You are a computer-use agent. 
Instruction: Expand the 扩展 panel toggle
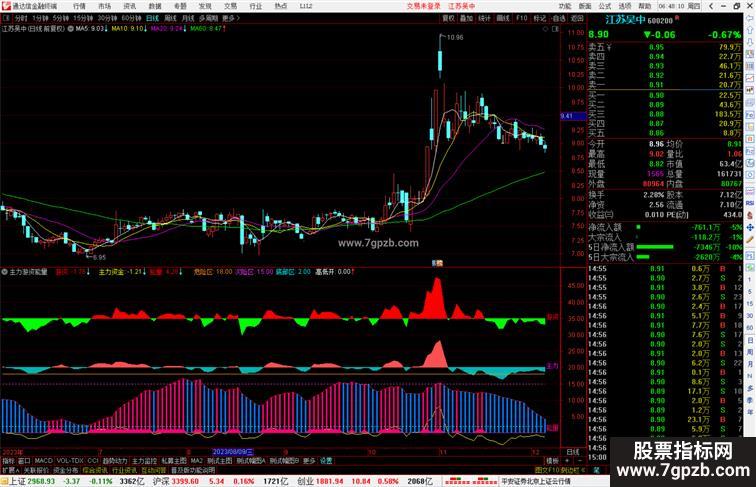coord(10,470)
